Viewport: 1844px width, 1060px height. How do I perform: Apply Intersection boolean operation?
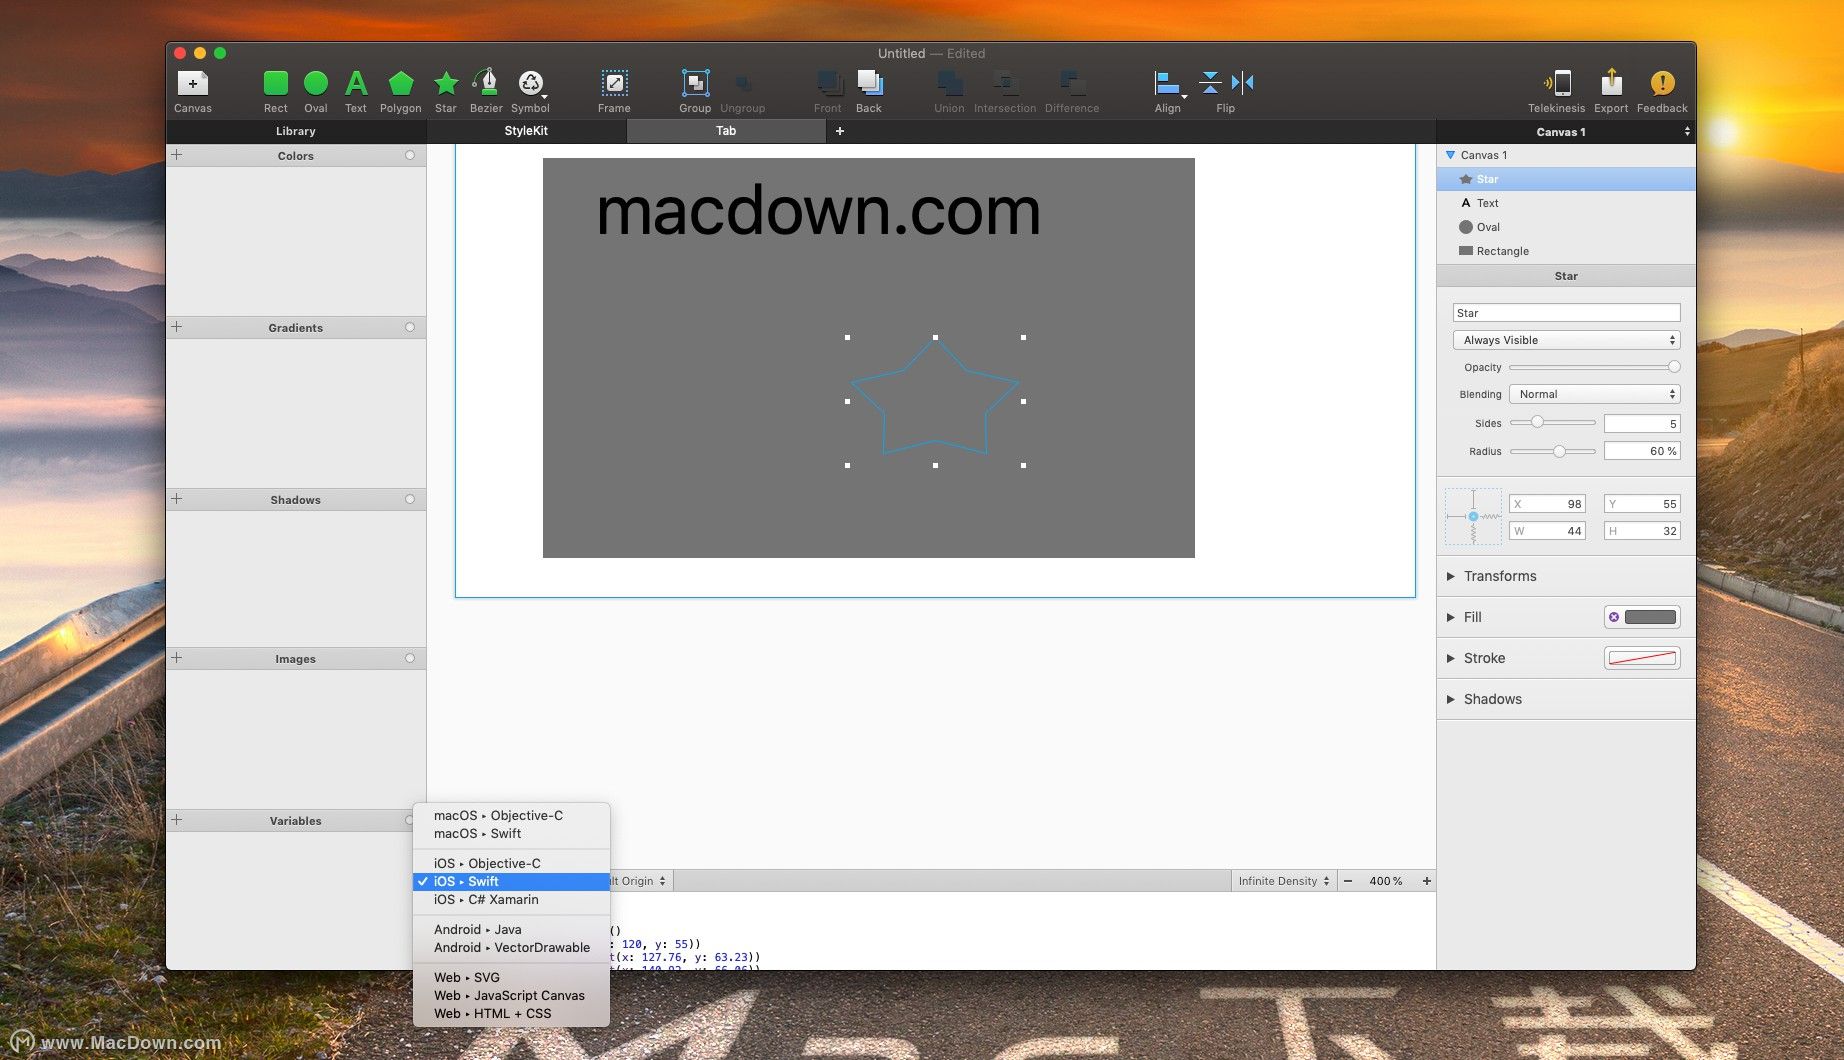coord(1005,83)
